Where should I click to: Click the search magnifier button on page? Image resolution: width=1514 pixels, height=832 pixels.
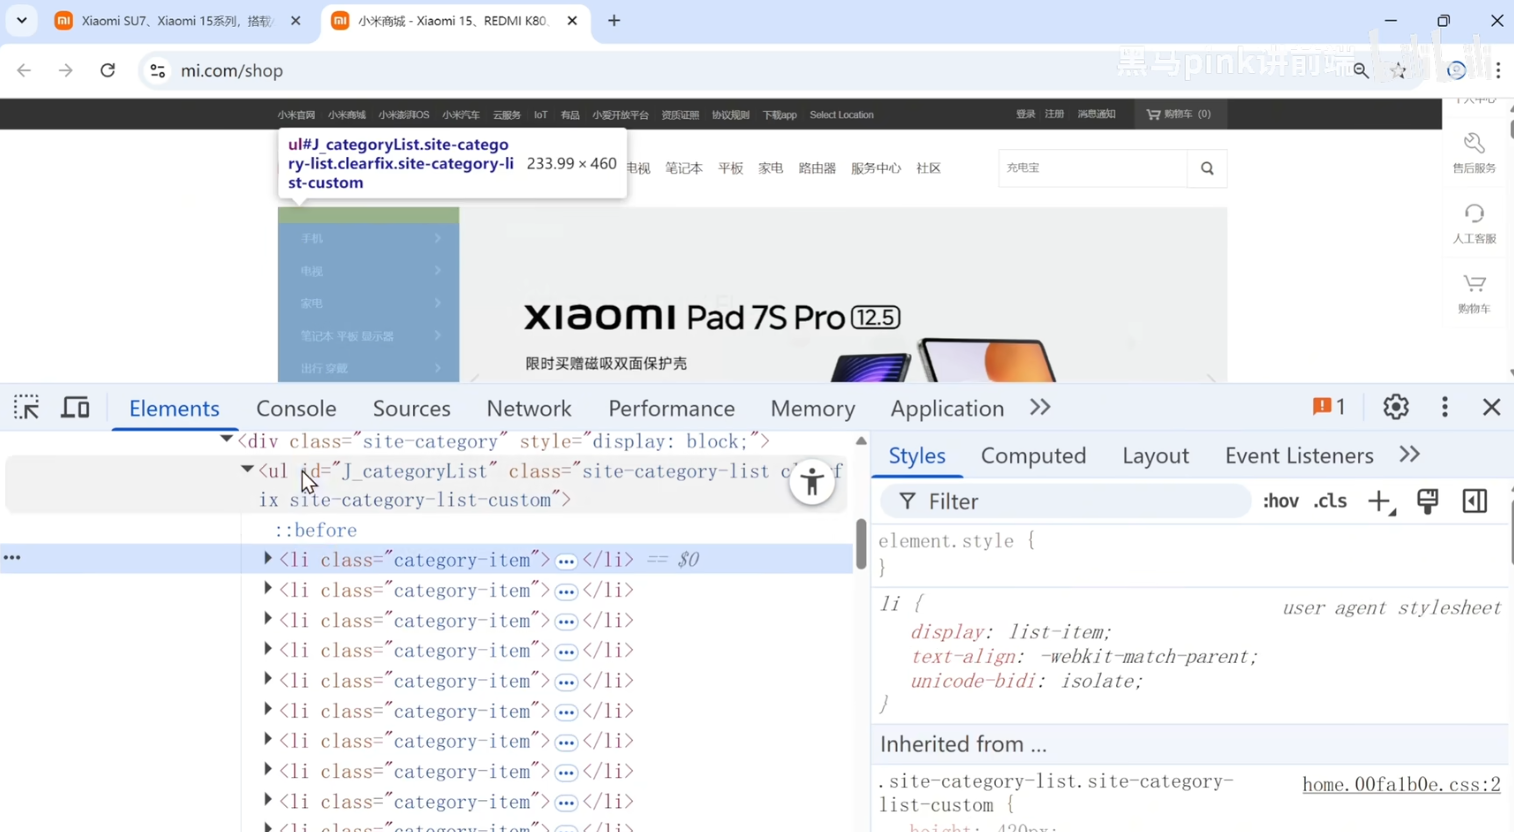1207,168
